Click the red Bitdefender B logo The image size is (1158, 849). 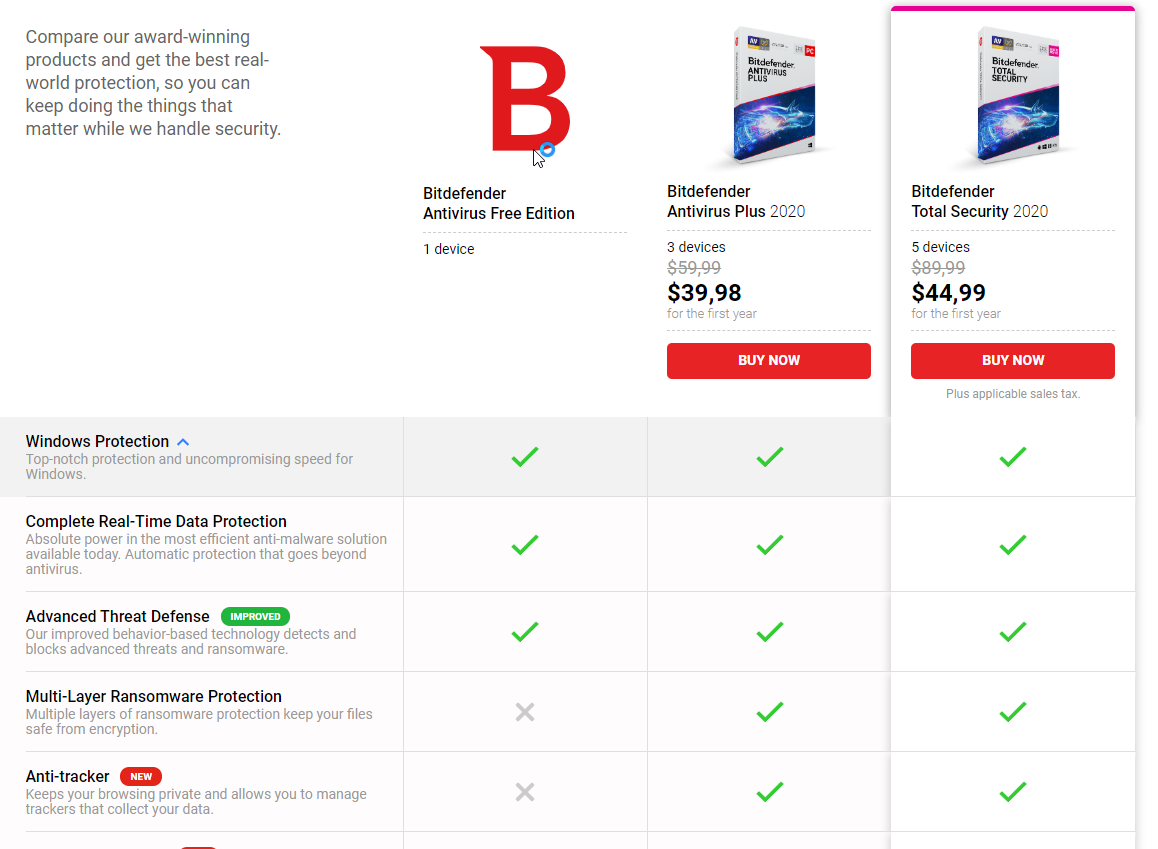(x=523, y=98)
